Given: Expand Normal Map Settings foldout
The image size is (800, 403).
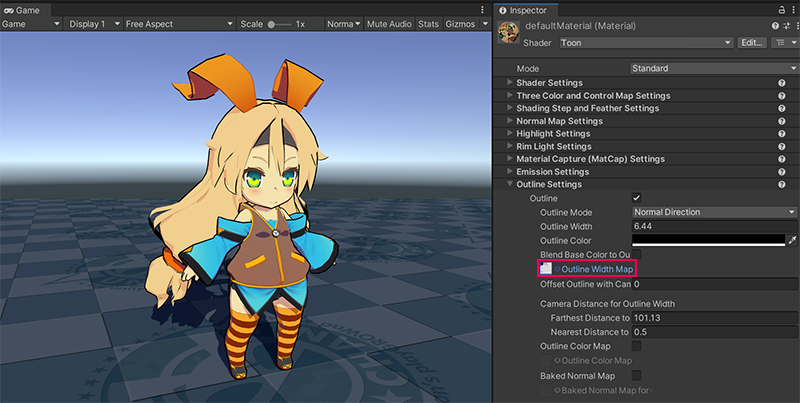Looking at the screenshot, I should click(x=509, y=120).
